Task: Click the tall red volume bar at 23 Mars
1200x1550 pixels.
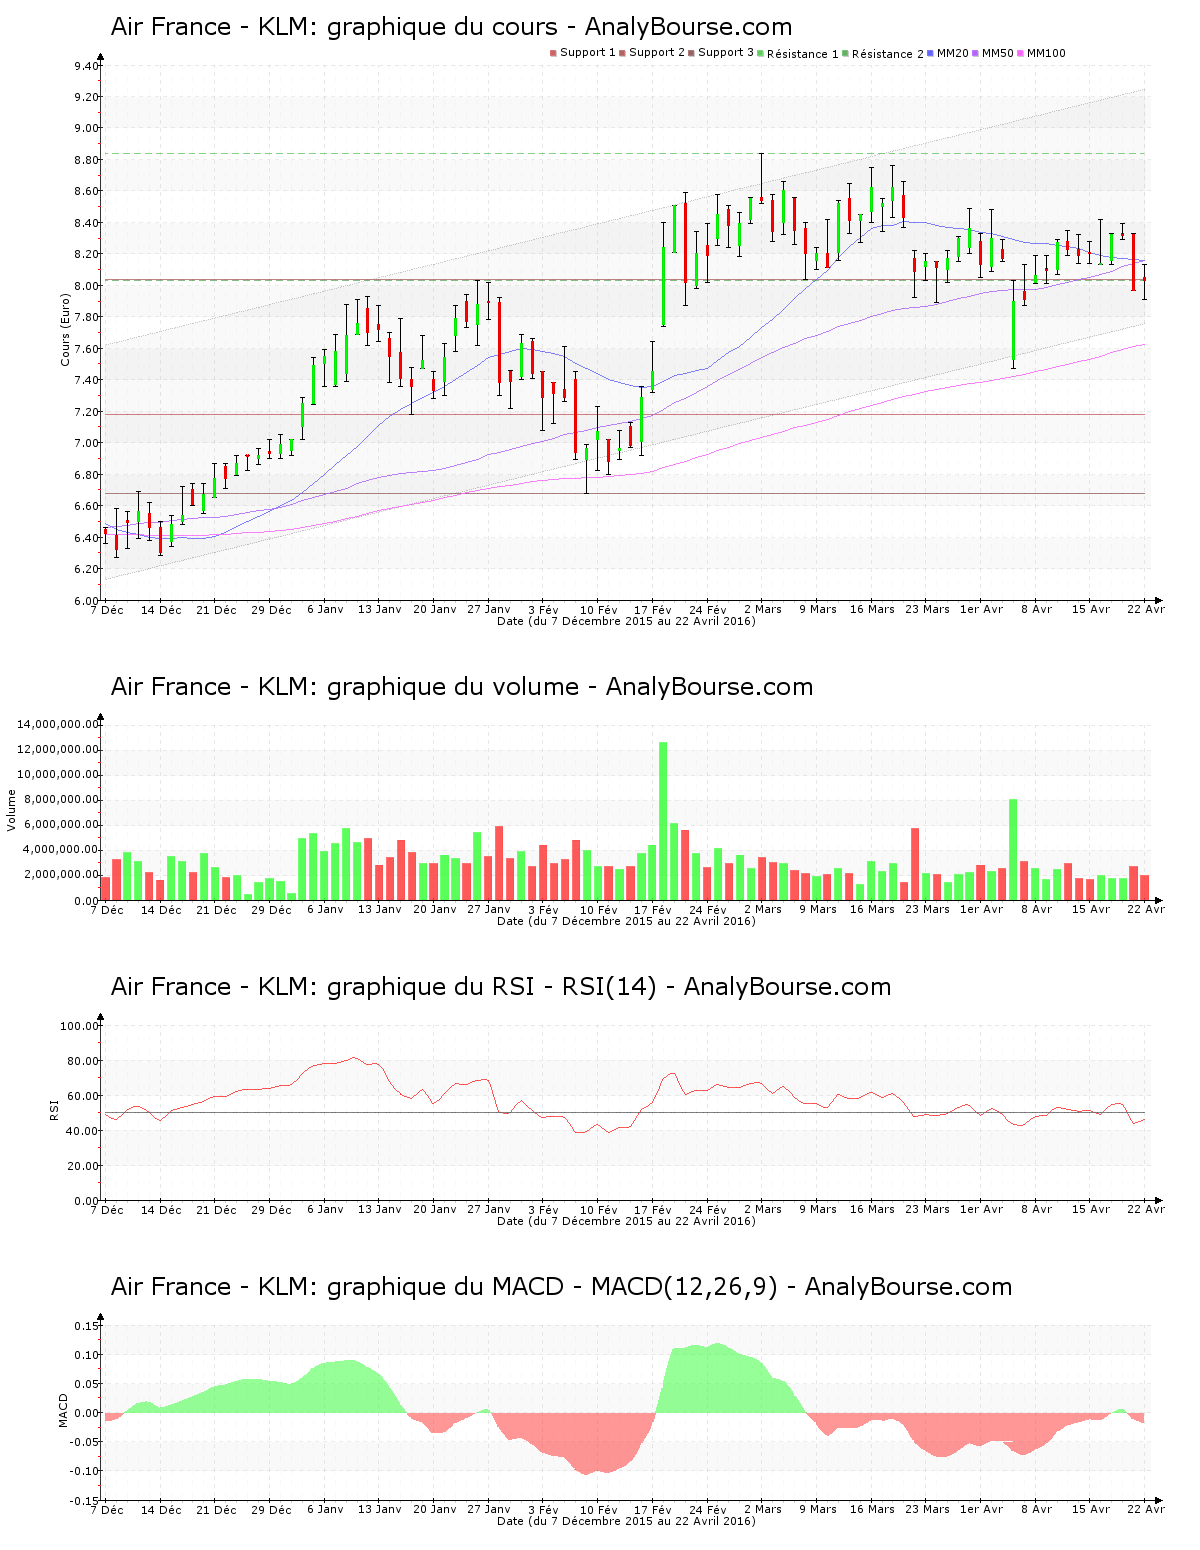Action: [915, 864]
